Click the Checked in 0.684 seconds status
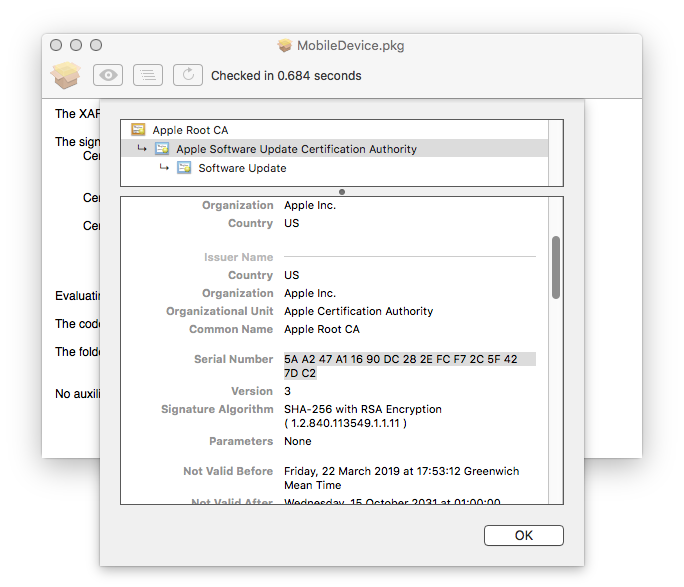Viewport: 684px width, 587px height. click(x=286, y=75)
